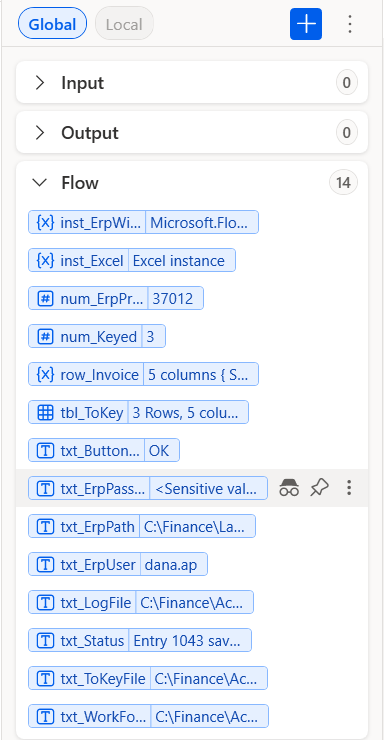Expand the Input variables section
Image resolution: width=384 pixels, height=740 pixels.
pos(40,83)
